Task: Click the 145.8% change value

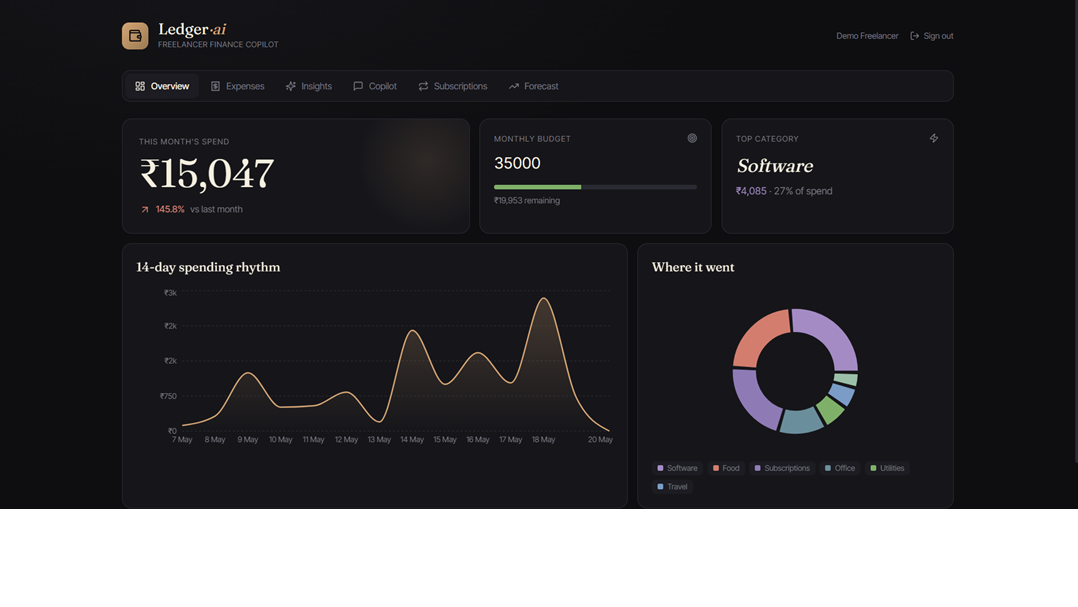Action: (170, 210)
